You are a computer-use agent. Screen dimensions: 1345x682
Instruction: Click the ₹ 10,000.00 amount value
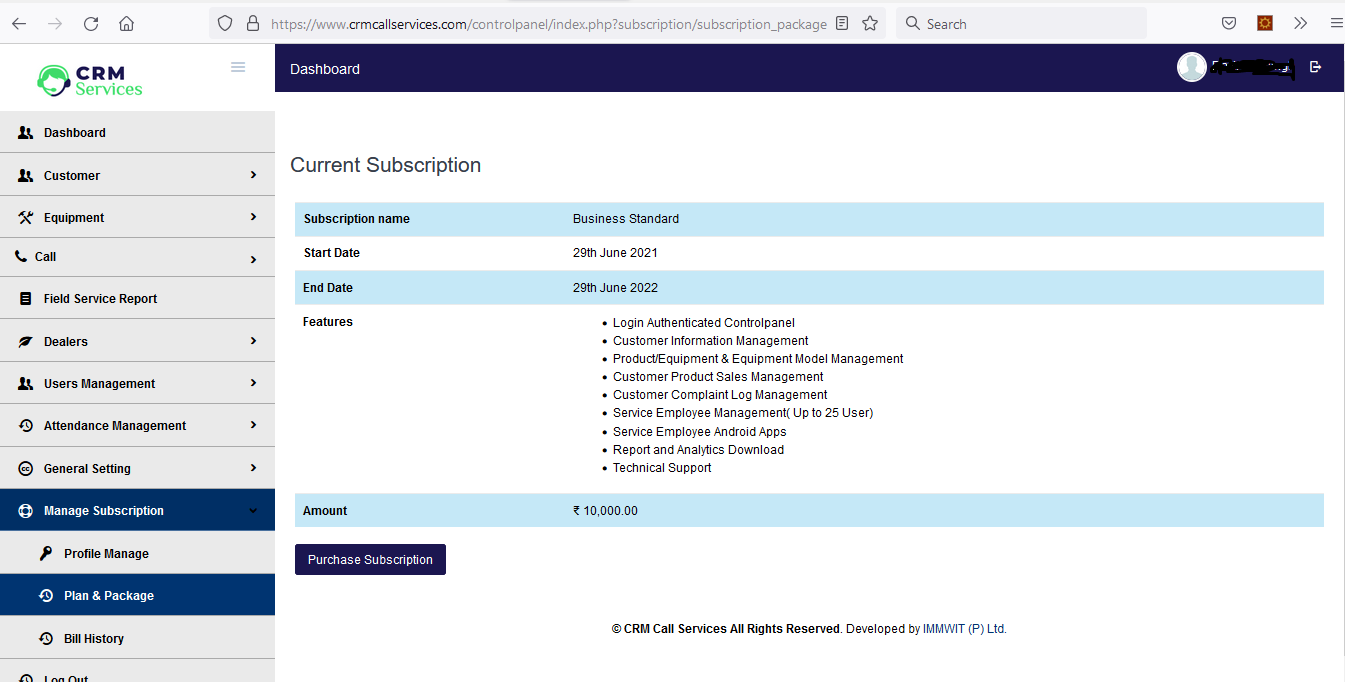click(605, 511)
